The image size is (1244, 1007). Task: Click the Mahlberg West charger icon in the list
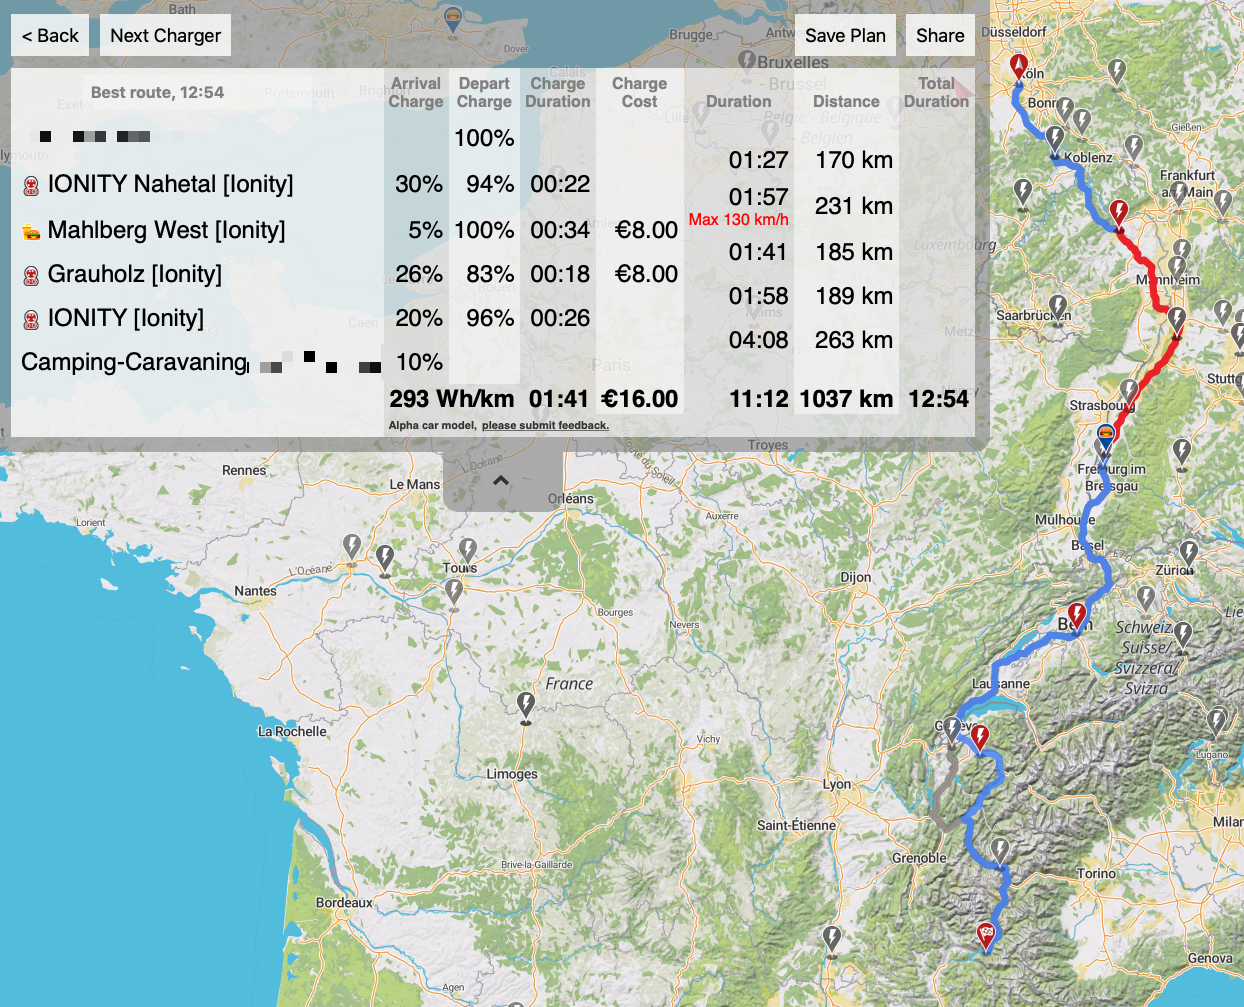(x=31, y=231)
